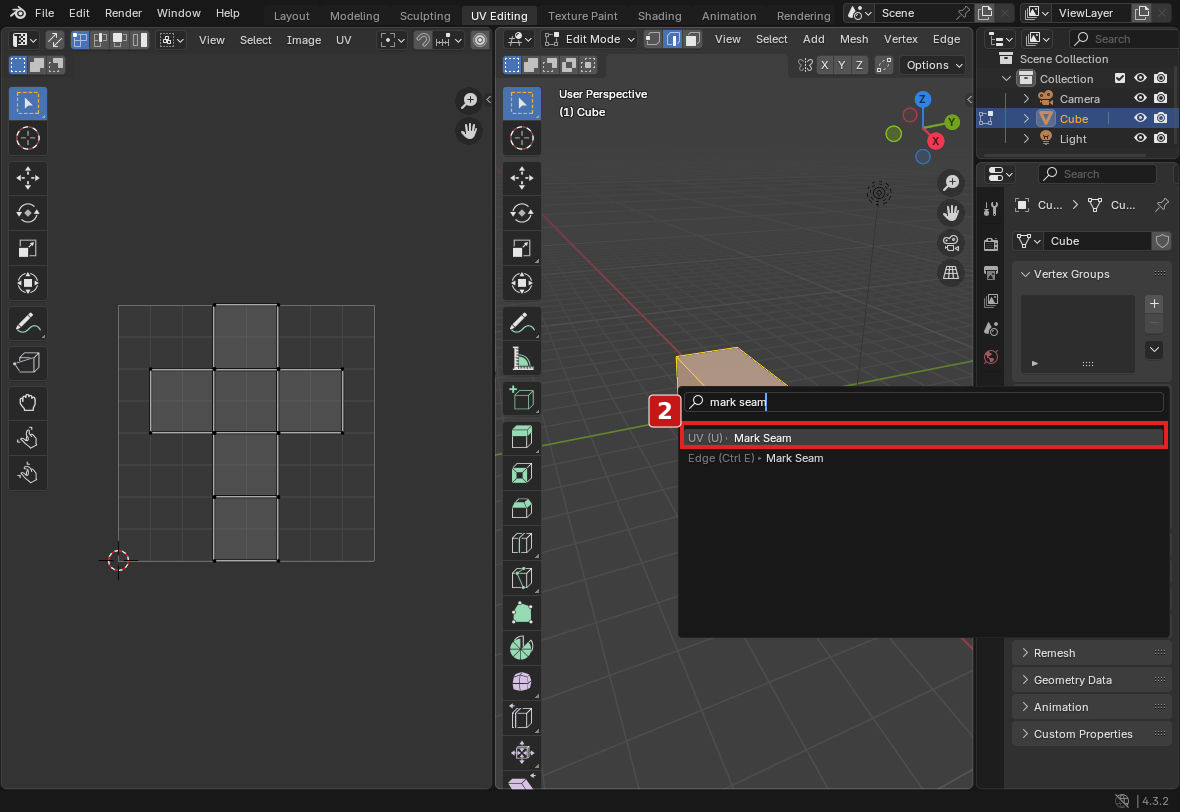Viewport: 1180px width, 812px height.
Task: Switch to the Shading workspace tab
Action: point(659,15)
